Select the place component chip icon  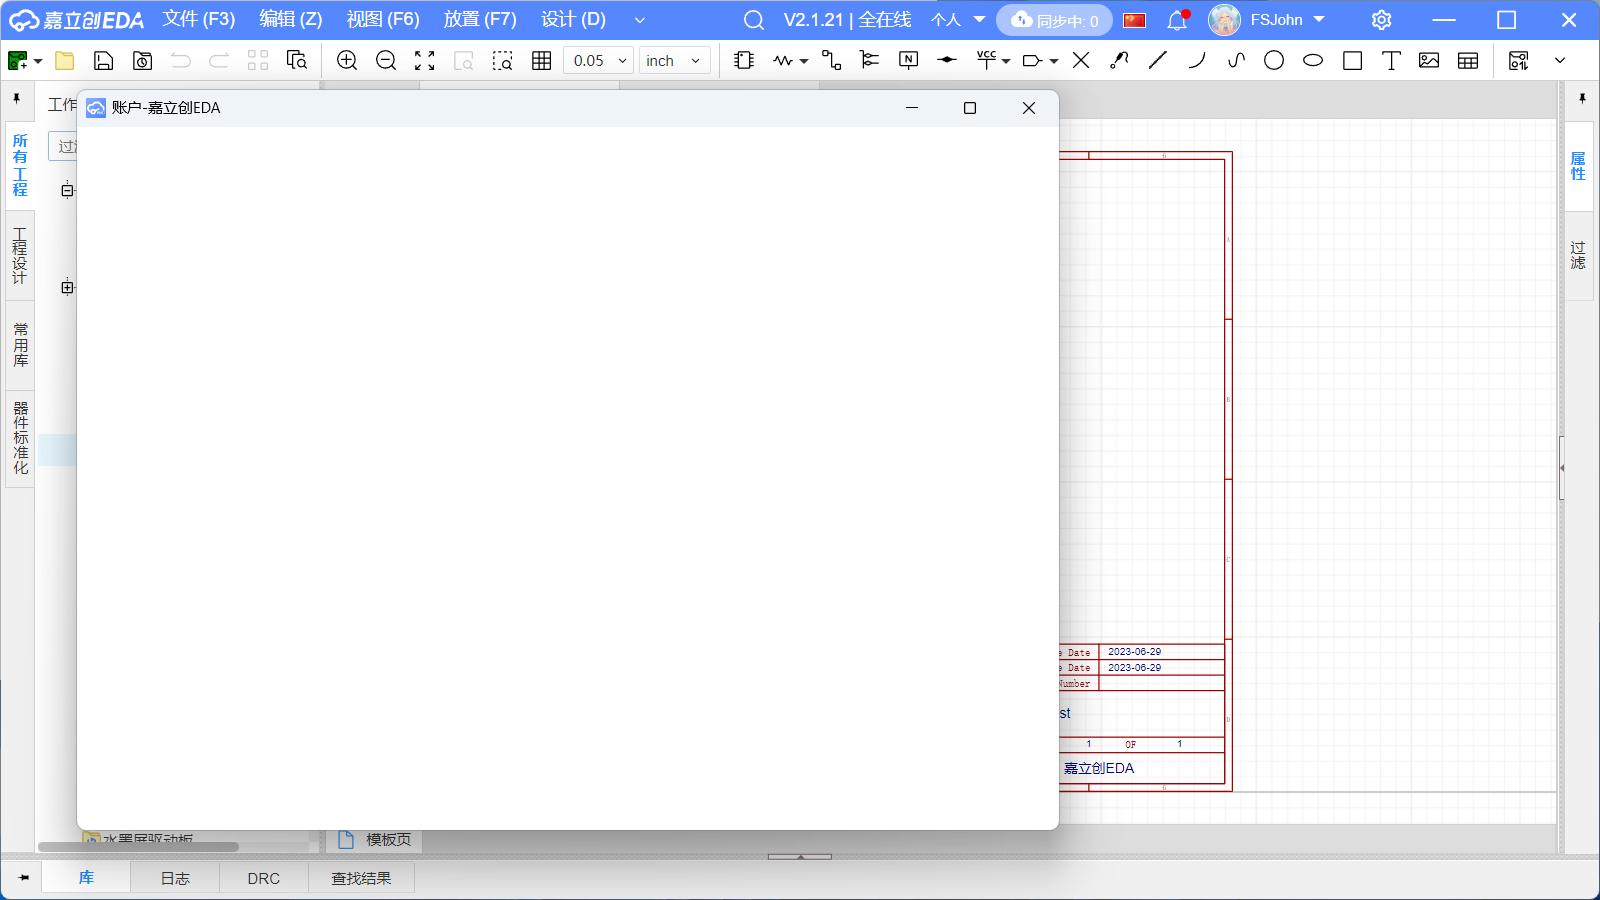[744, 61]
